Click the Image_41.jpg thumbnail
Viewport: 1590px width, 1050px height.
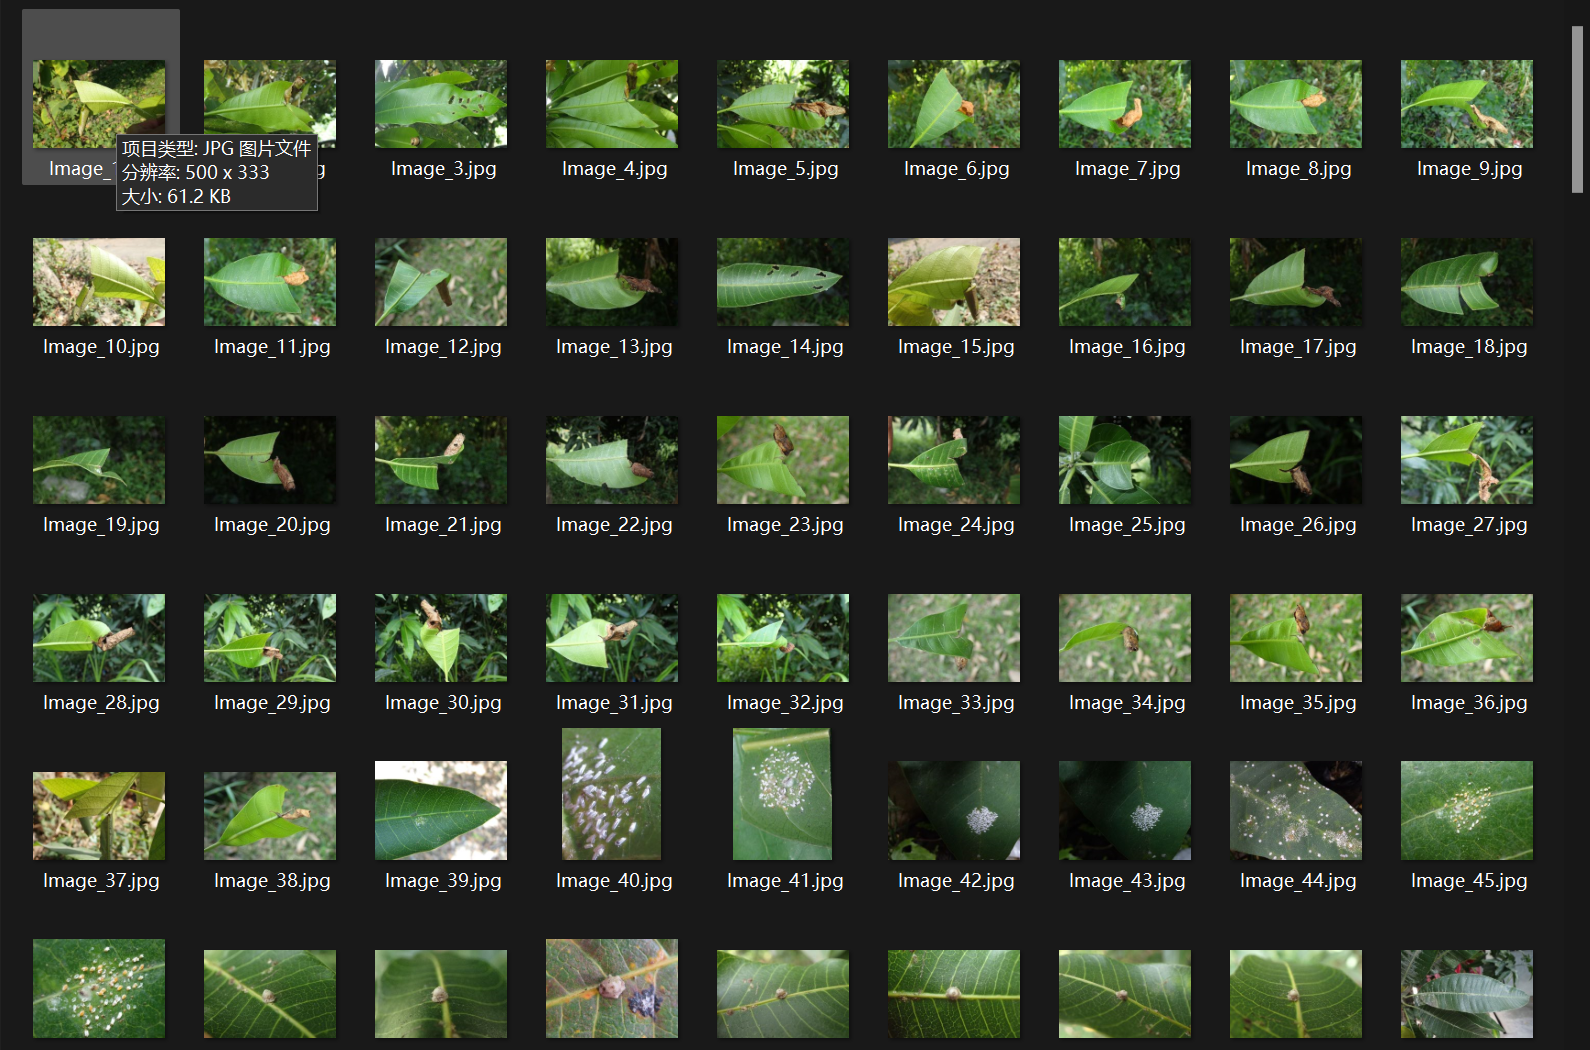pyautogui.click(x=783, y=794)
